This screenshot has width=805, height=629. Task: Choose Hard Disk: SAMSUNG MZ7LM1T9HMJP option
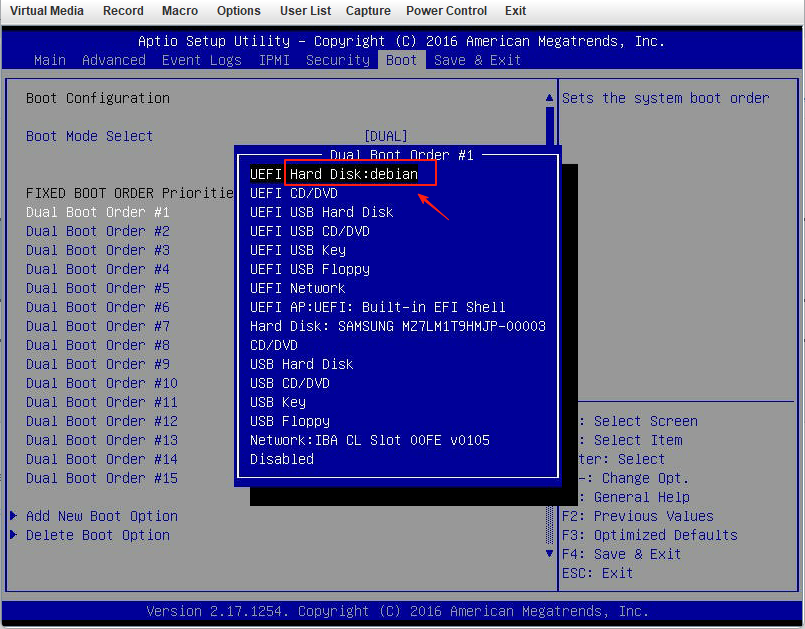click(x=398, y=326)
